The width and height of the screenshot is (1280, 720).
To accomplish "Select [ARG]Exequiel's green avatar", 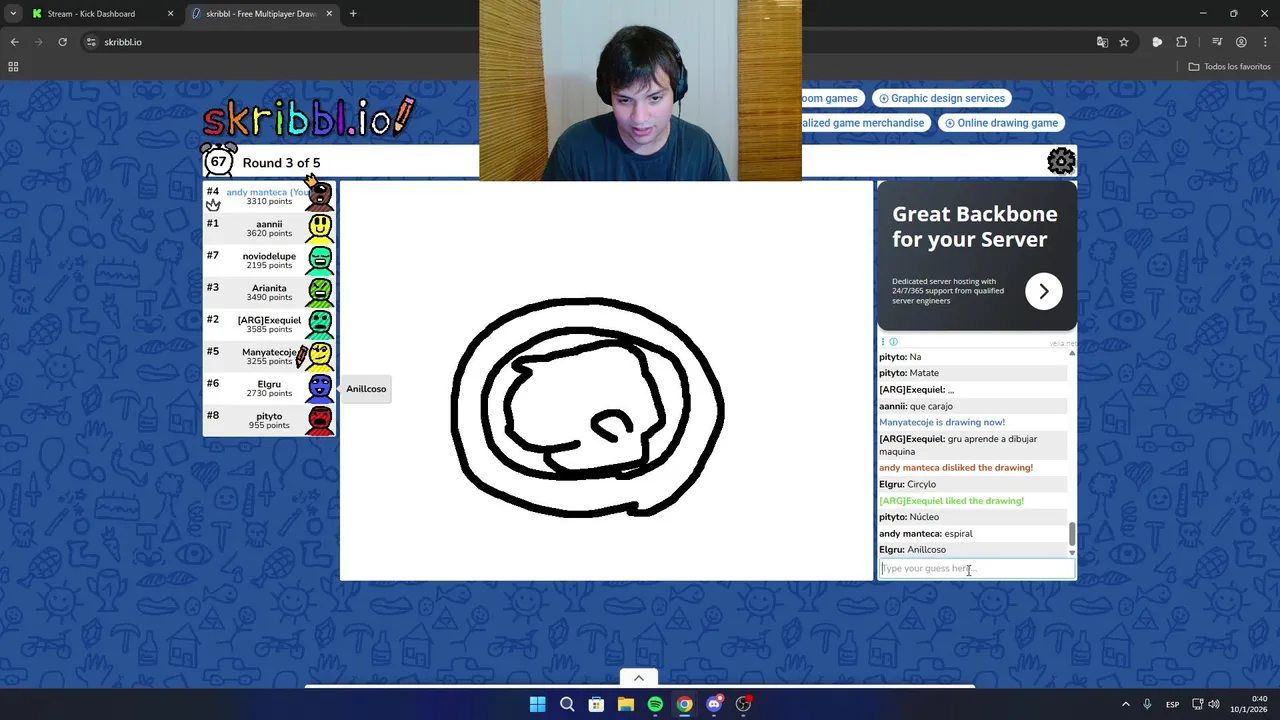I will 320,324.
